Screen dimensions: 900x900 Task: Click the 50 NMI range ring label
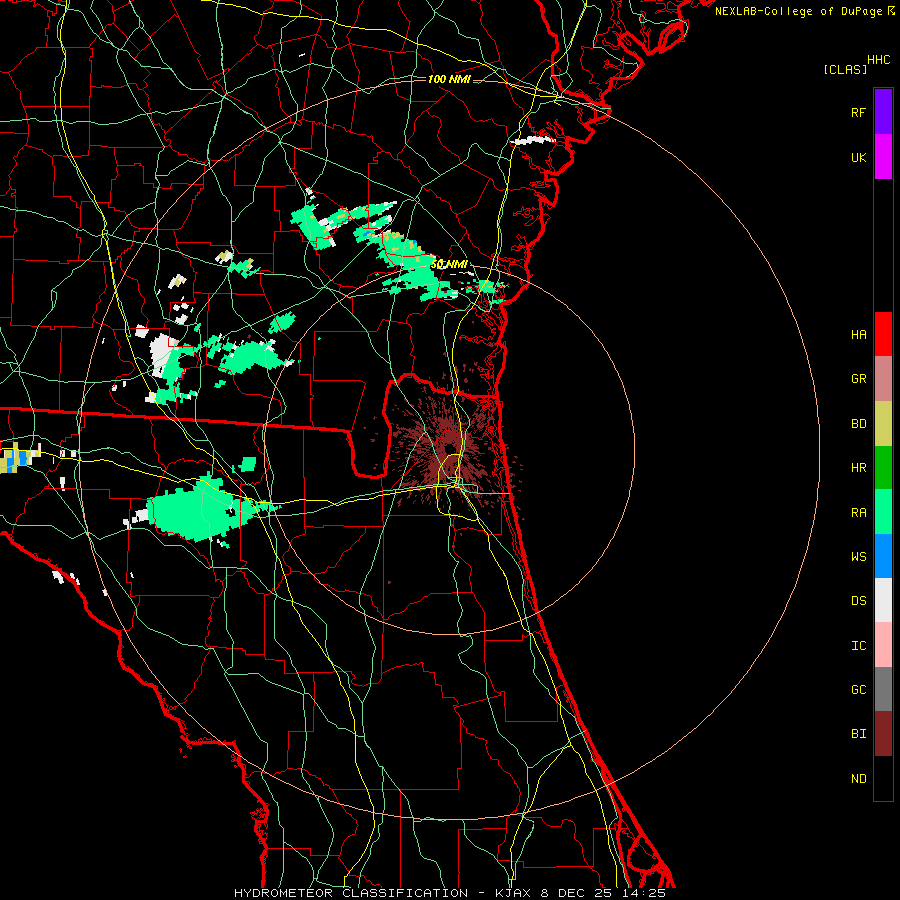coord(449,265)
